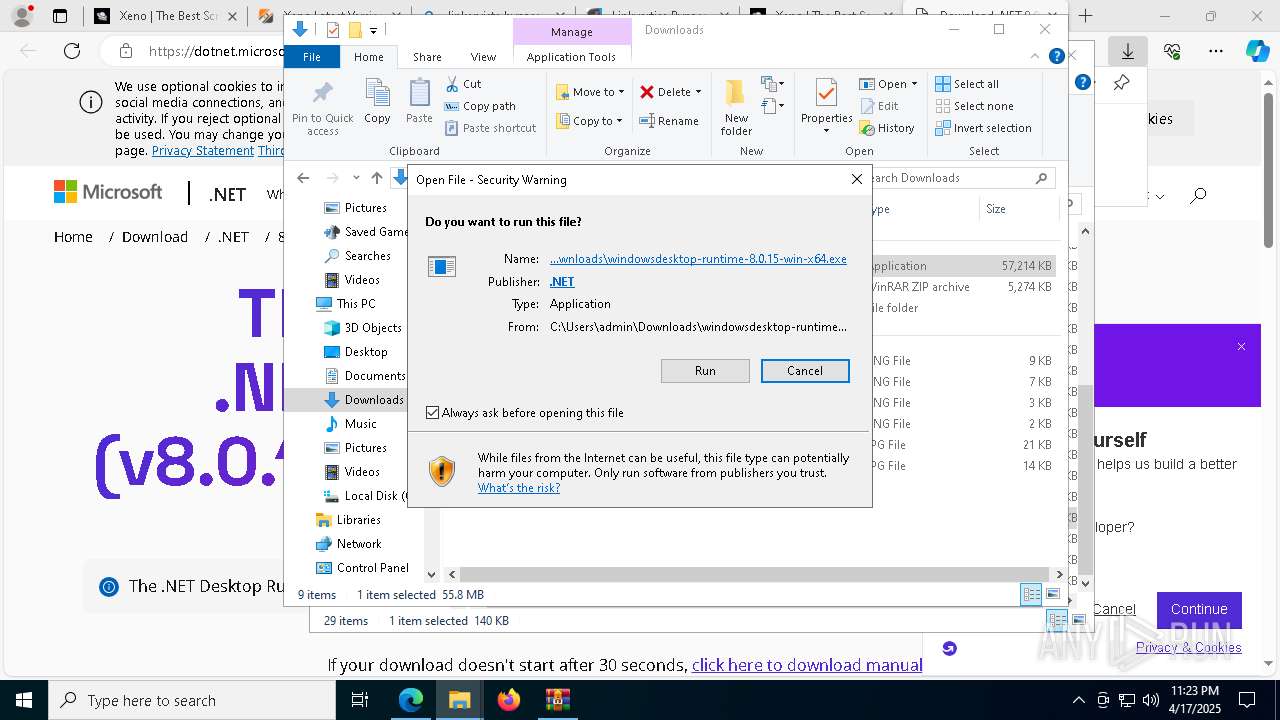Screen dimensions: 1280x720
Task: Collapse the Explorer ribbon chevron
Action: point(1037,57)
